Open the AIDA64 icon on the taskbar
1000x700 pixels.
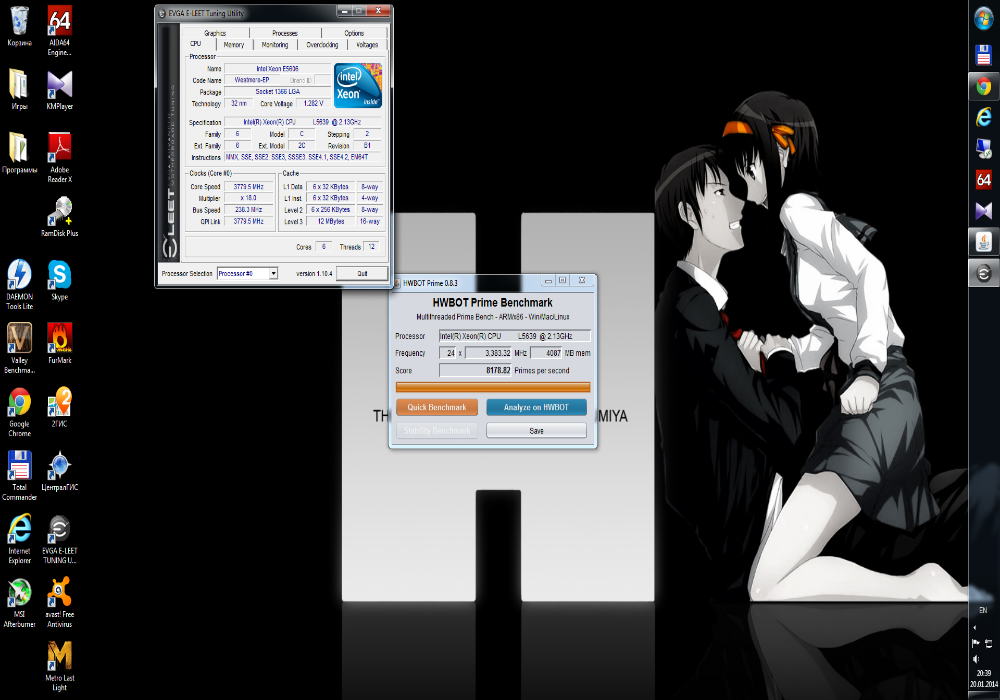[983, 179]
